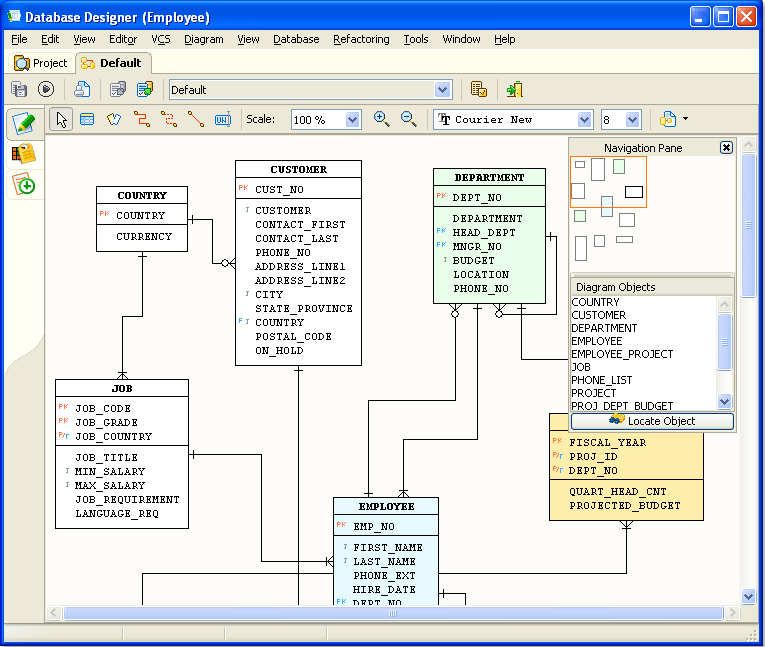765x647 pixels.
Task: Open the Refactoring menu
Action: coord(361,39)
